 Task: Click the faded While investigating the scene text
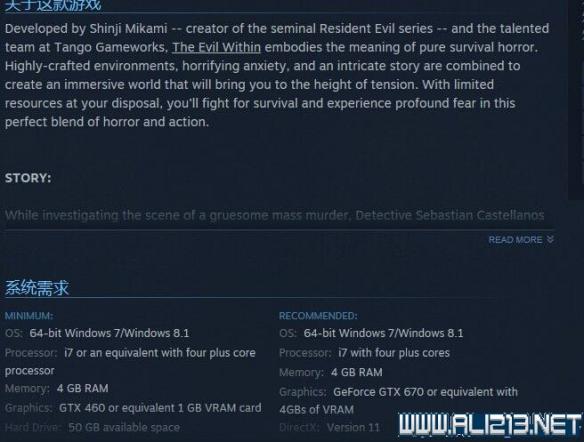[274, 215]
